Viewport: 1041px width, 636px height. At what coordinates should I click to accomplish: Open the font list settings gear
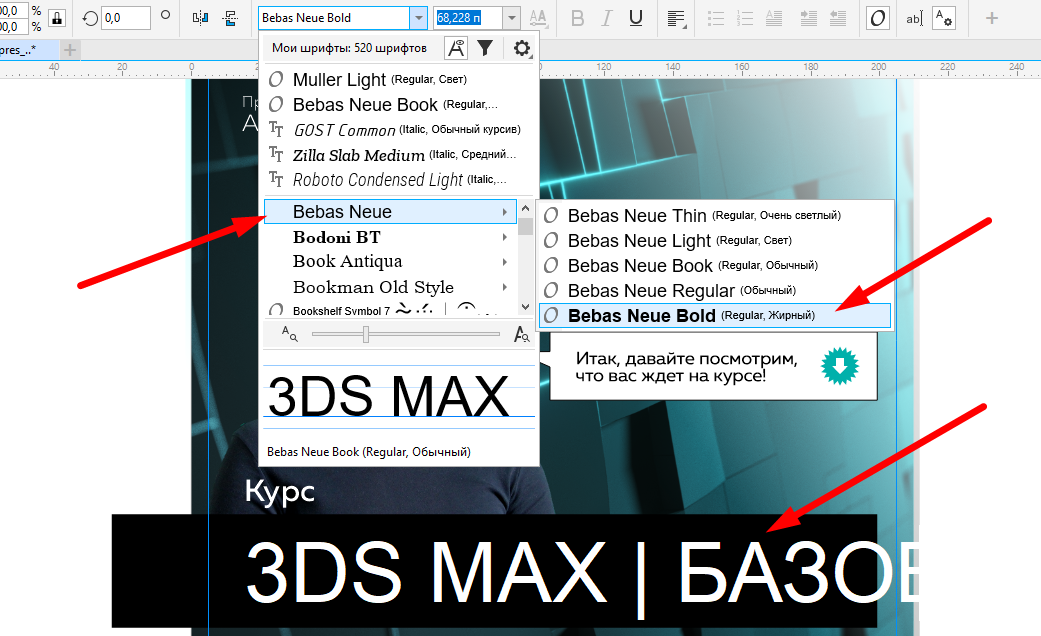pyautogui.click(x=522, y=48)
